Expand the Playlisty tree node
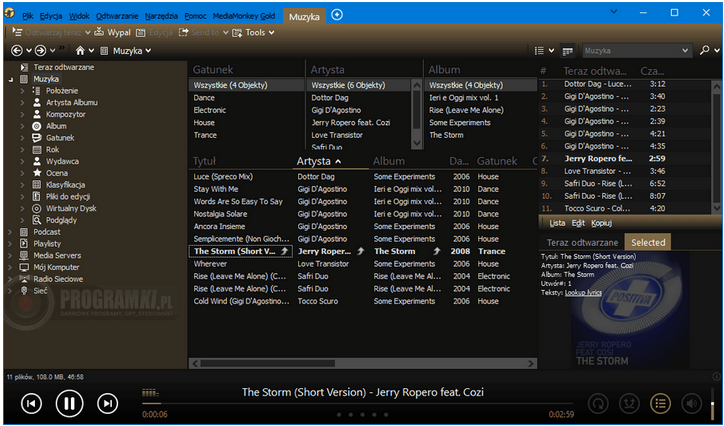The image size is (724, 426). click(x=10, y=244)
